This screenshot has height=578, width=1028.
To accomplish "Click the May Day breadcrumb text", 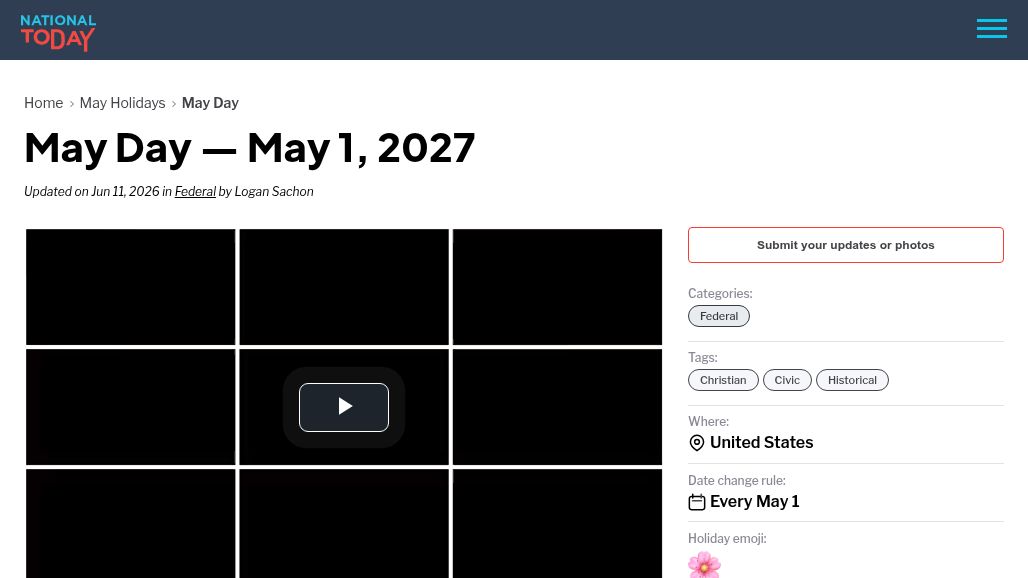I will 210,103.
